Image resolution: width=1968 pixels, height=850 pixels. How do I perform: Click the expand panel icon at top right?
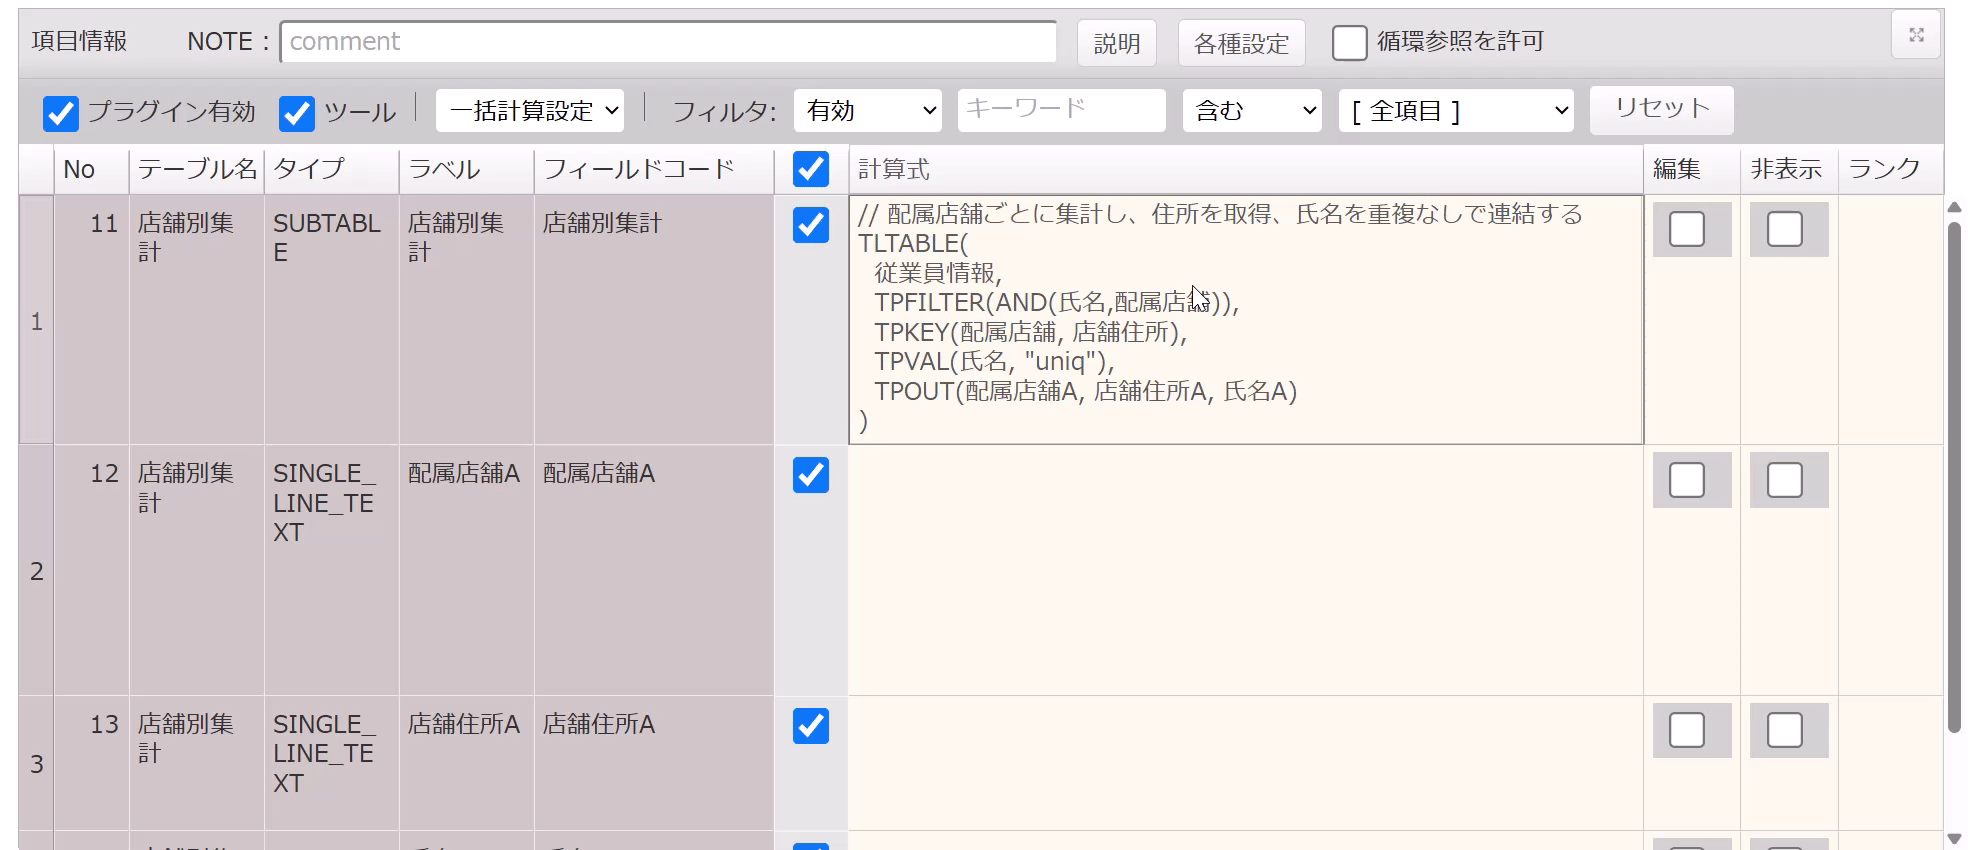tap(1916, 35)
